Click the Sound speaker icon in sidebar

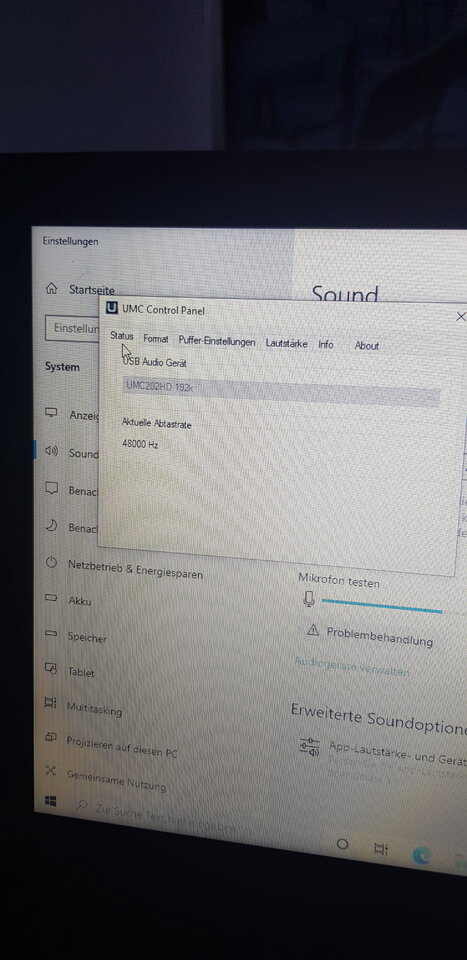(x=52, y=451)
